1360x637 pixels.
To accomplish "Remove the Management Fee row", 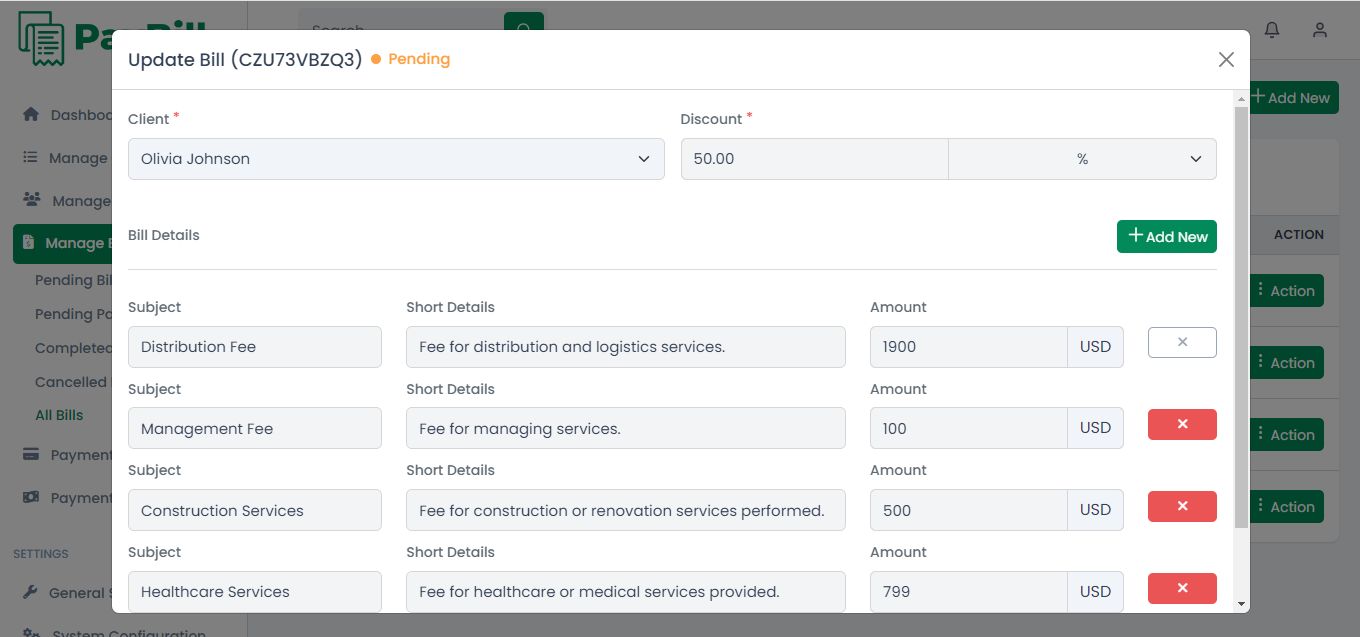I will (x=1182, y=425).
